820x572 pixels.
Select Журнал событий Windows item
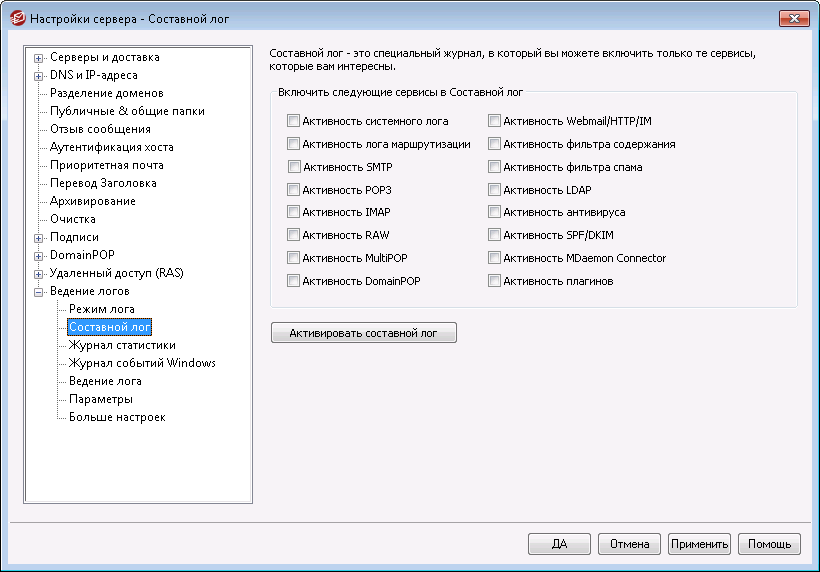pyautogui.click(x=142, y=363)
